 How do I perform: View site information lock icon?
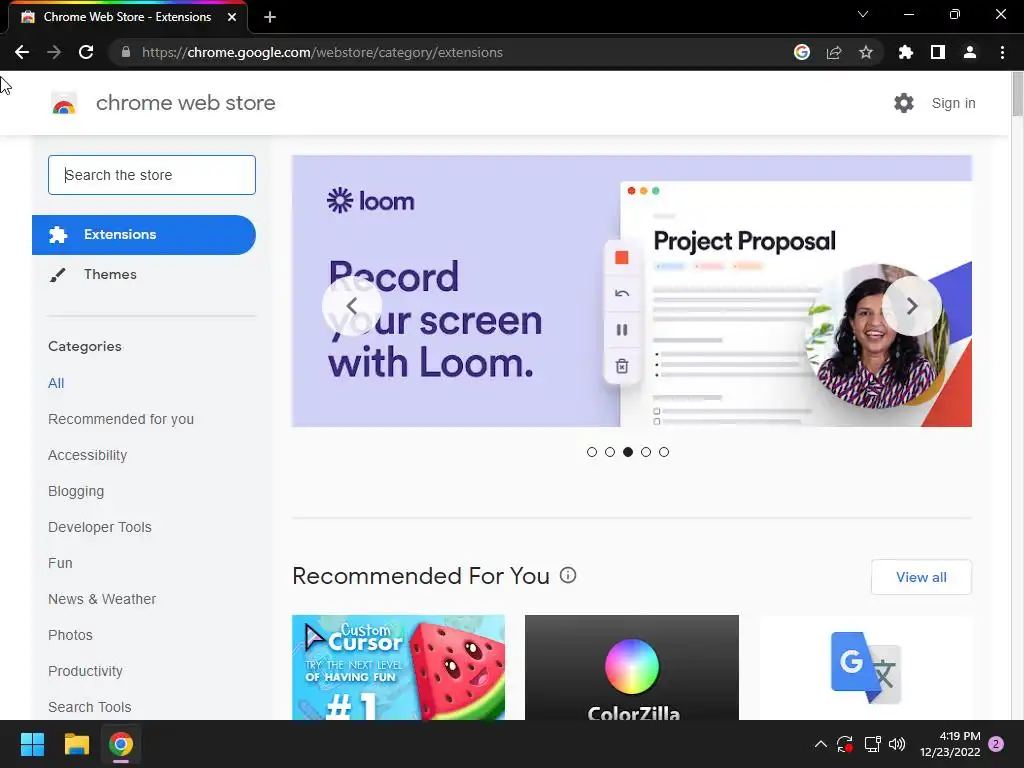tap(126, 52)
